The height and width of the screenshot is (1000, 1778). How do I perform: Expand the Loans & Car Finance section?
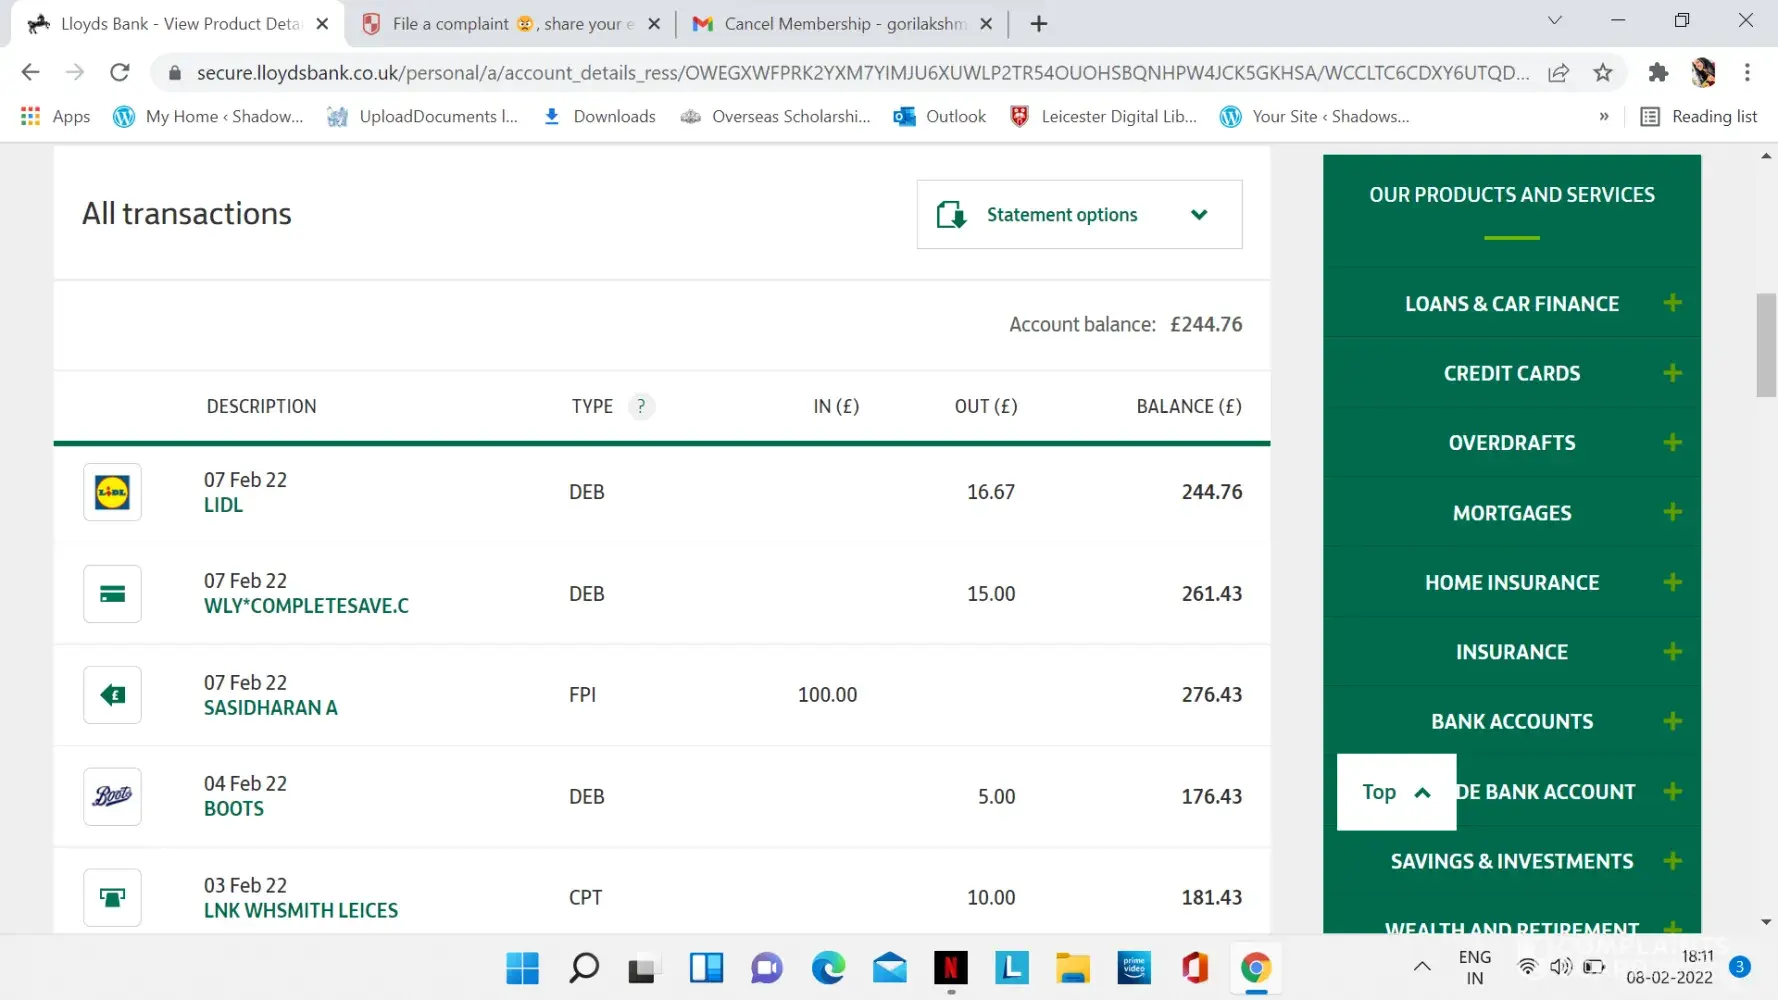click(x=1672, y=303)
